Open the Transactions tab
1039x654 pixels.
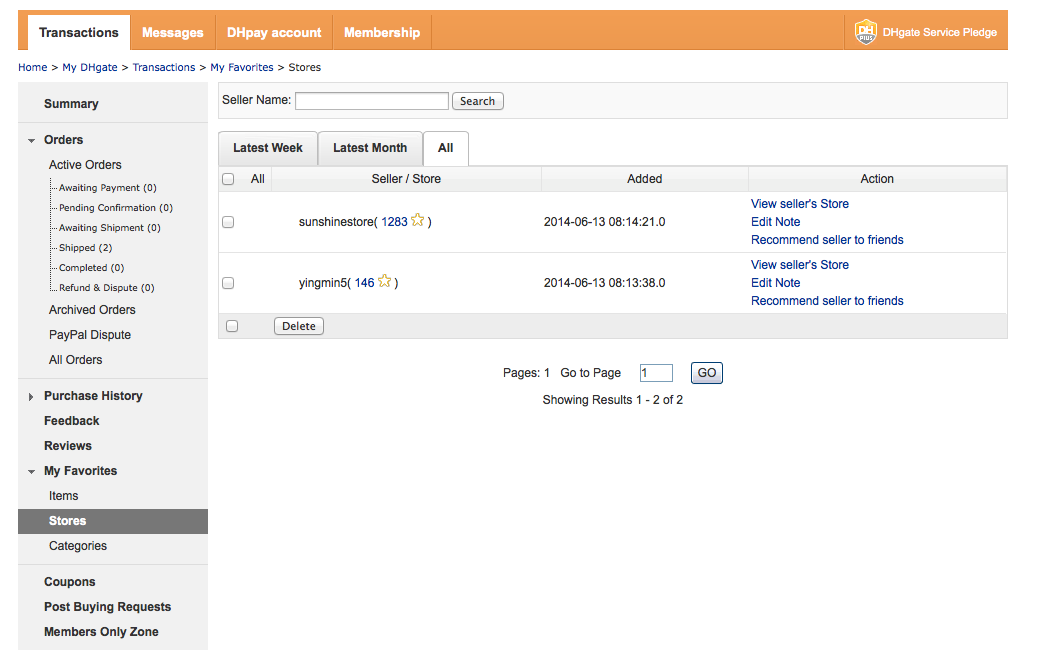click(x=79, y=32)
